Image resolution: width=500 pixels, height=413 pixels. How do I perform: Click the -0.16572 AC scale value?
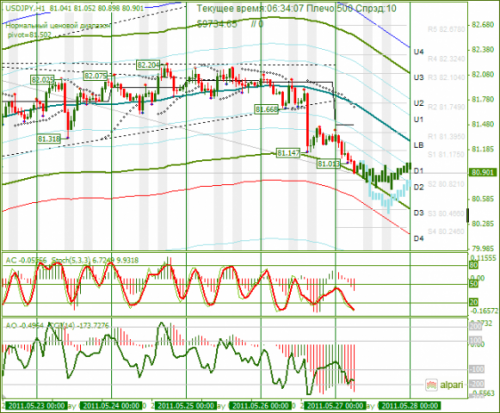tap(484, 311)
